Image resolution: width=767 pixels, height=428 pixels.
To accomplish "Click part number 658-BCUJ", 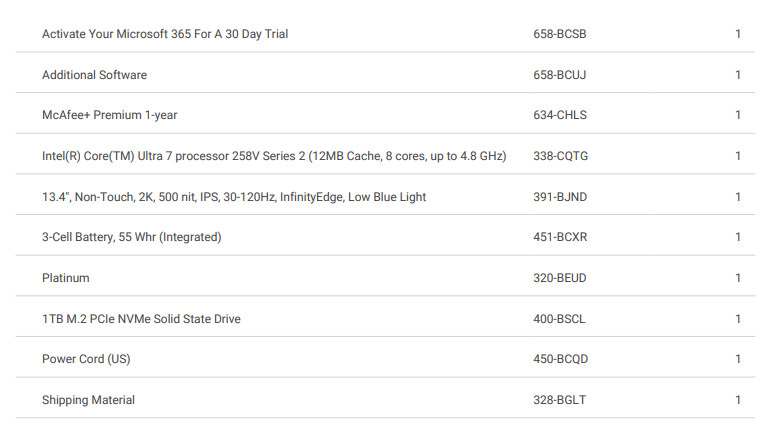I will [560, 75].
